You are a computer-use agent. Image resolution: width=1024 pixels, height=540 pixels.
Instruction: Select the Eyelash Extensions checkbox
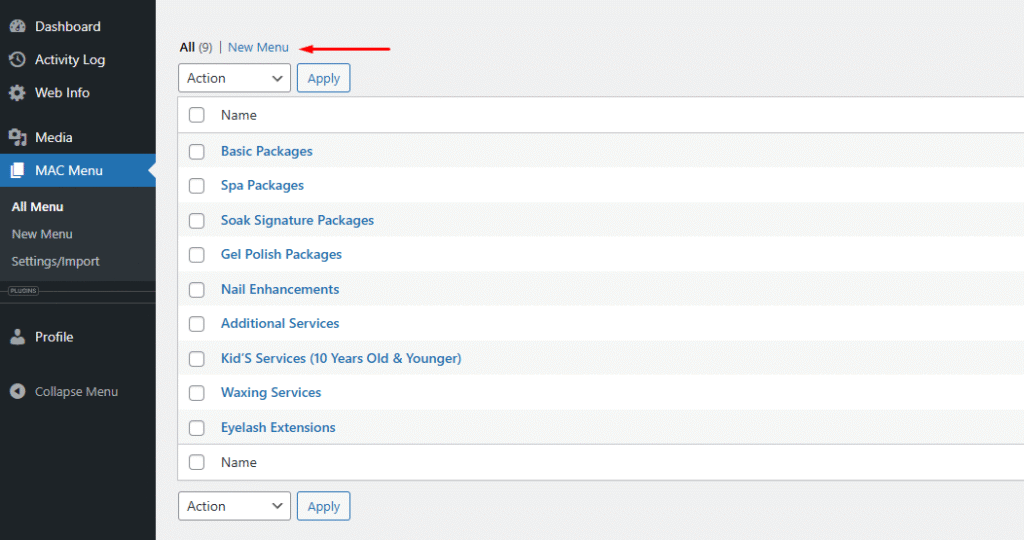197,428
